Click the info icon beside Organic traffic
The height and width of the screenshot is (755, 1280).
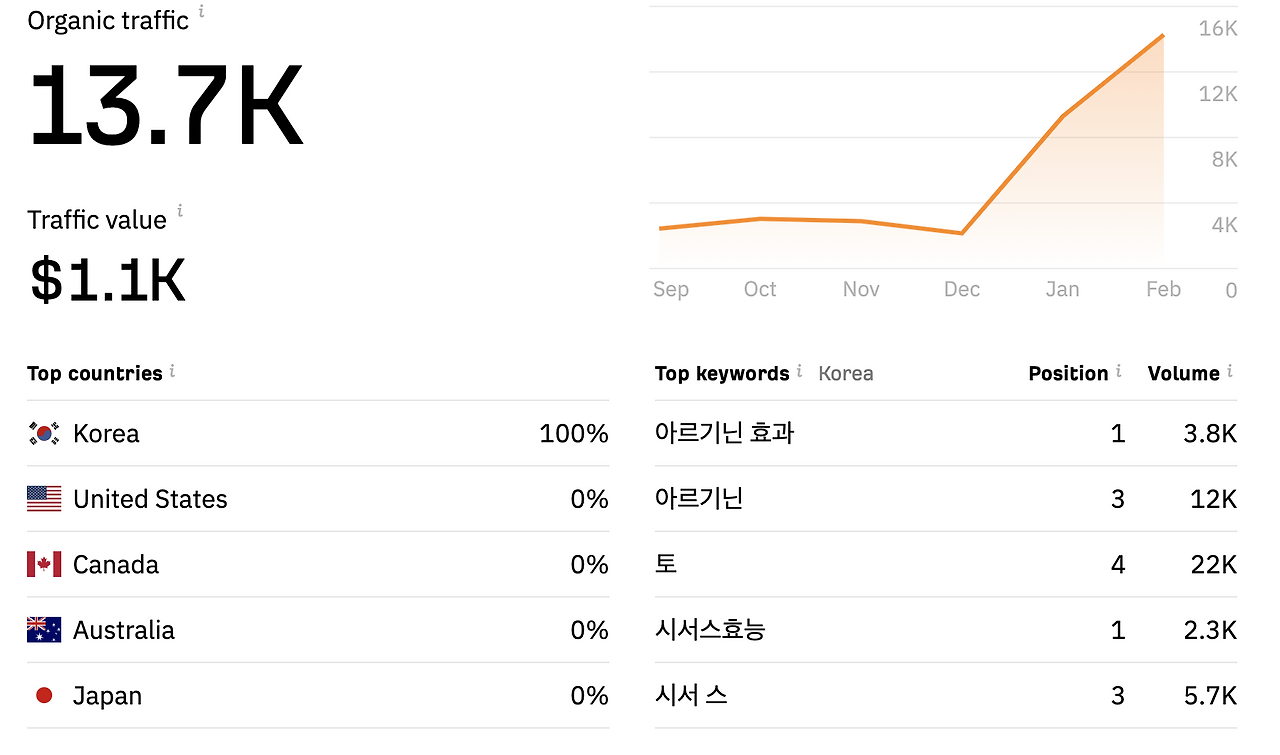tap(201, 11)
